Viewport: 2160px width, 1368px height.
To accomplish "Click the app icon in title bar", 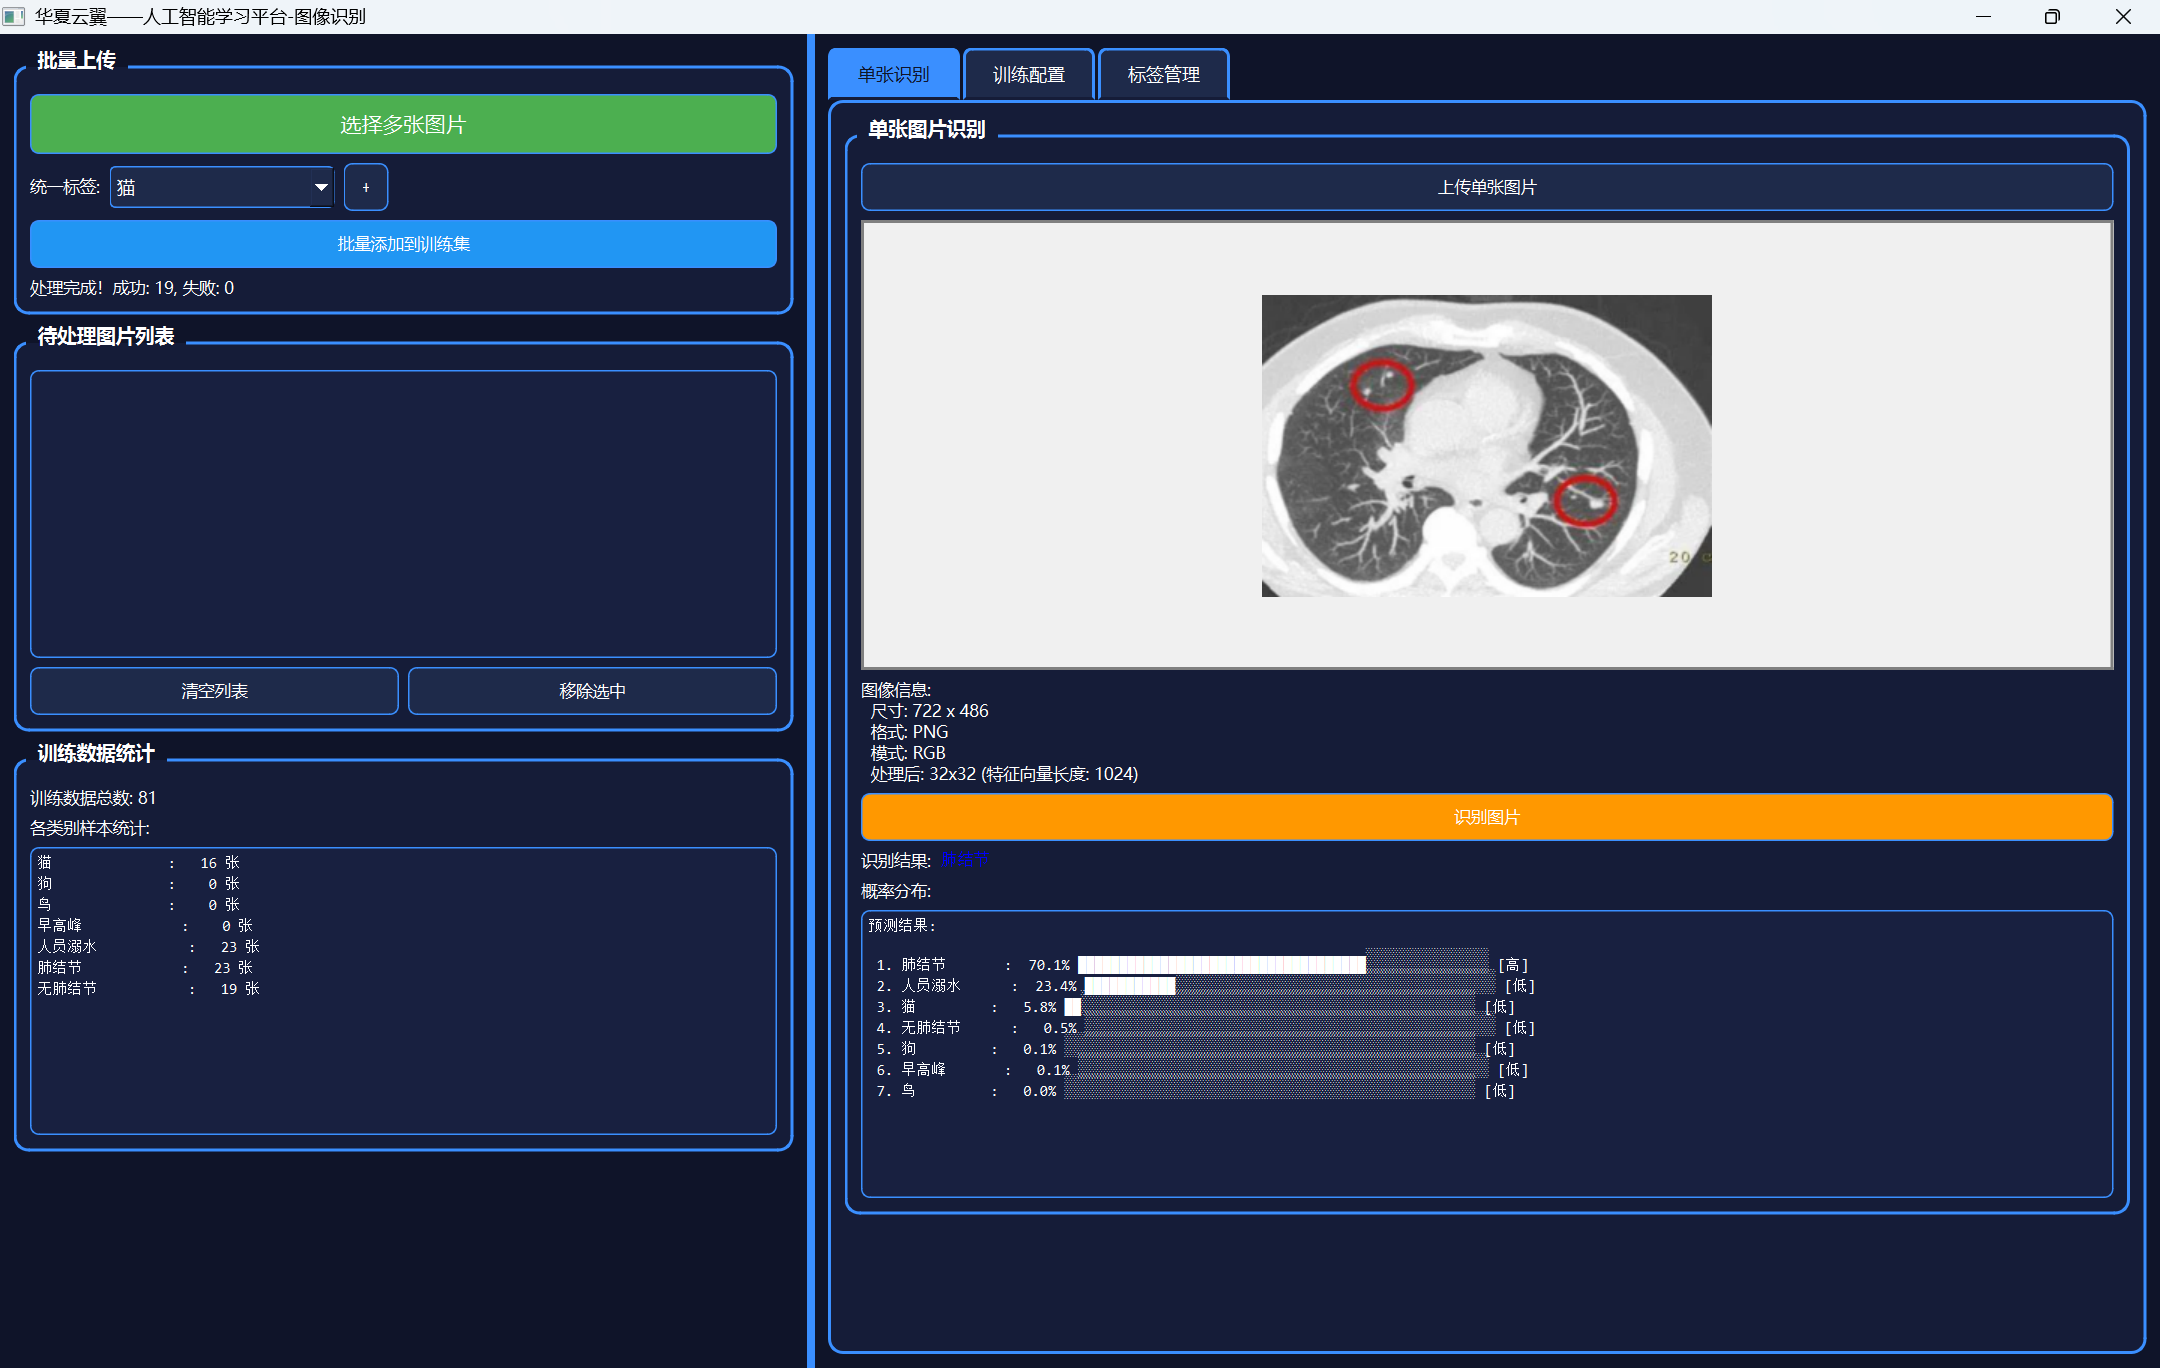I will click(14, 16).
